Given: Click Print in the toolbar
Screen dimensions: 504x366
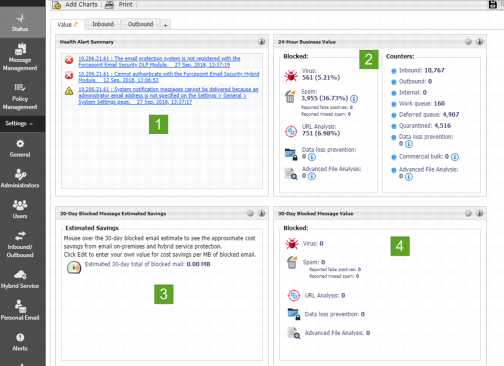Looking at the screenshot, I should point(119,5).
